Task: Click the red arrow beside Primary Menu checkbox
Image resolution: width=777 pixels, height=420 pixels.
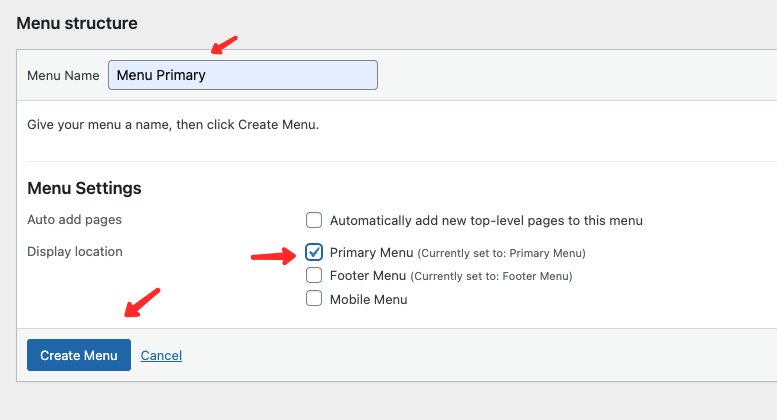Action: [271, 255]
